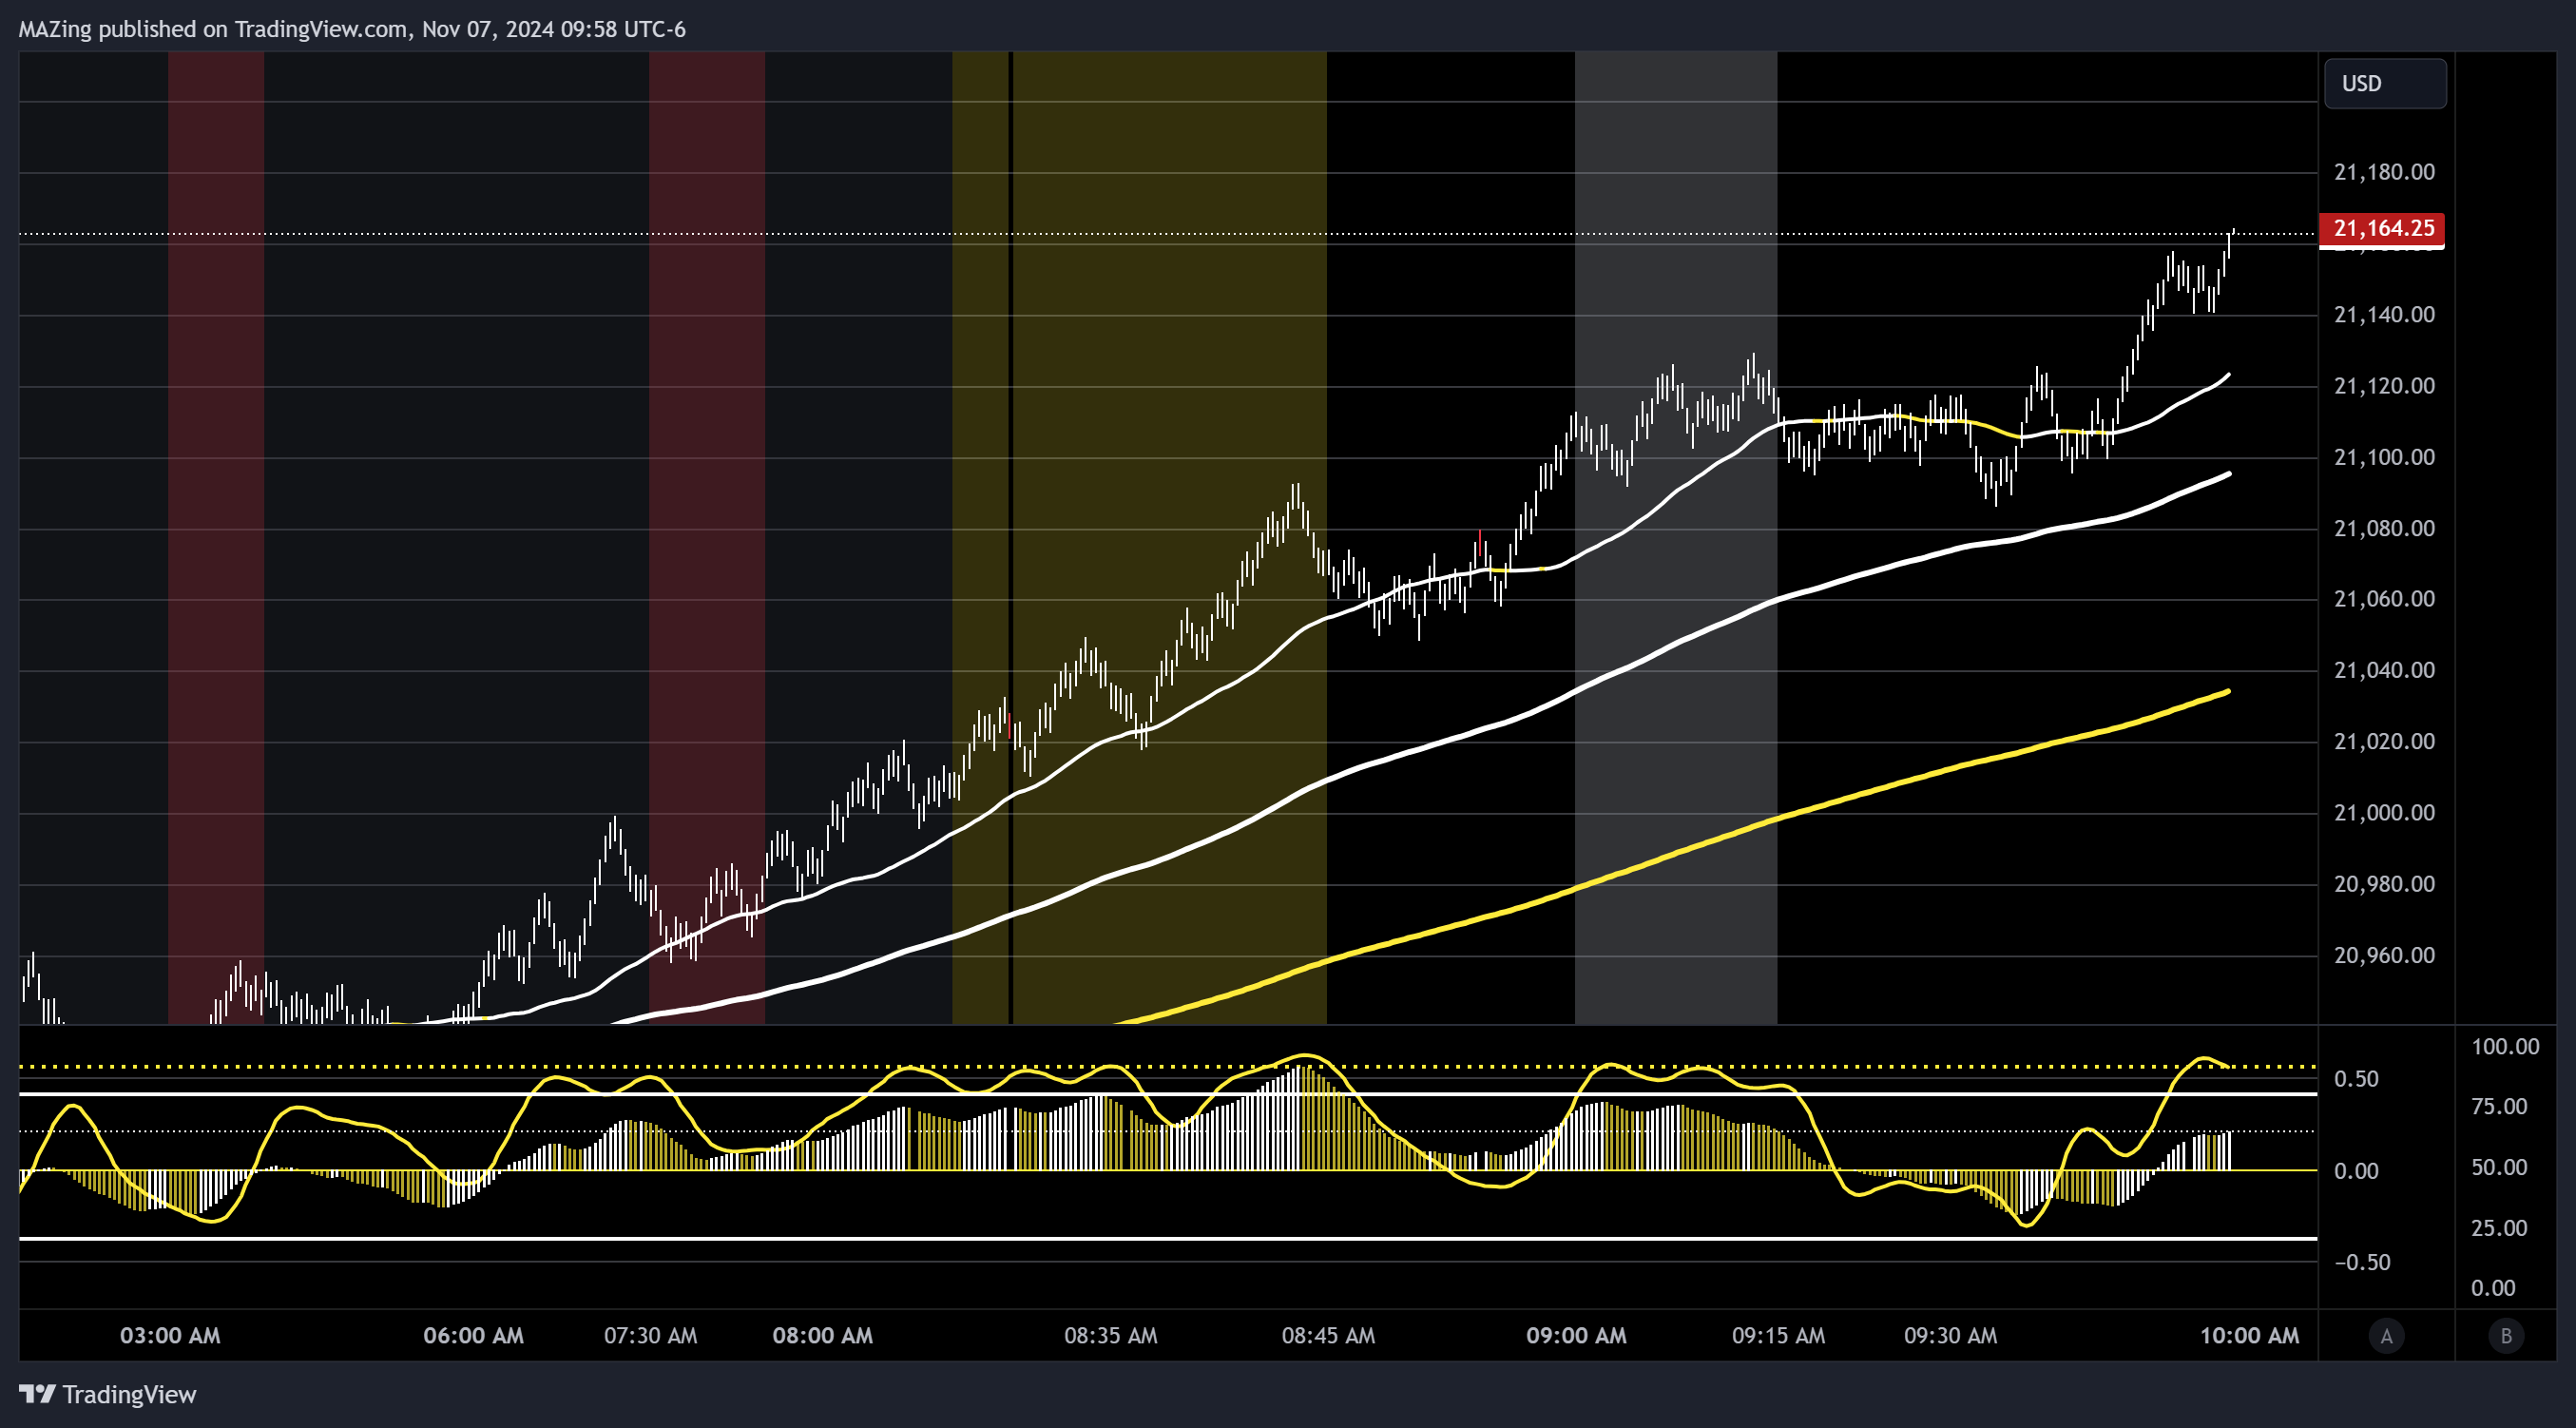The width and height of the screenshot is (2576, 1428).
Task: Click the TradingView logo
Action: pyautogui.click(x=108, y=1394)
